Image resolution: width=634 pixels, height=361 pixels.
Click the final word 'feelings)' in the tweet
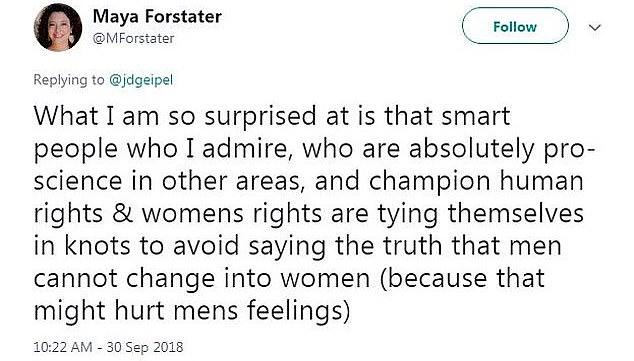tap(298, 312)
